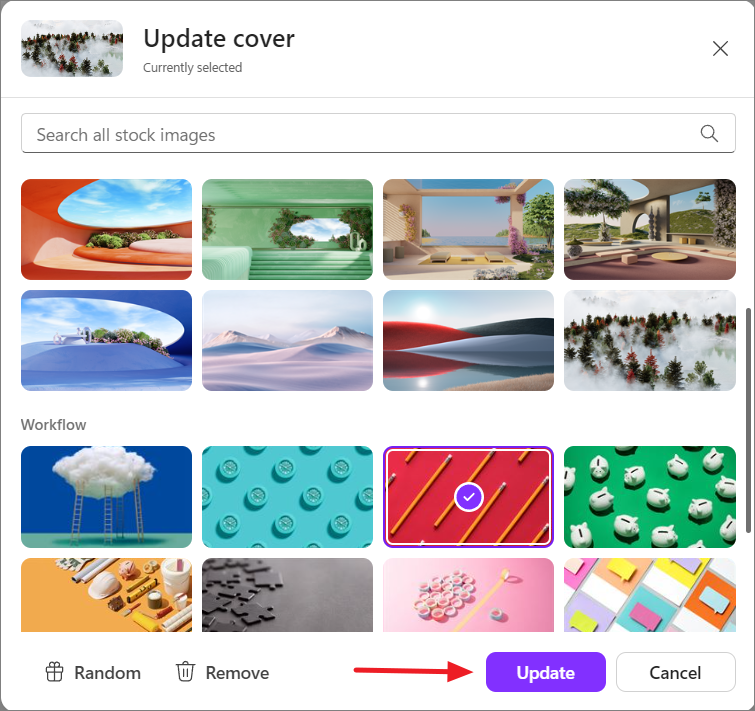The height and width of the screenshot is (711, 755).
Task: Choose the teal clocks pattern image
Action: click(x=287, y=497)
